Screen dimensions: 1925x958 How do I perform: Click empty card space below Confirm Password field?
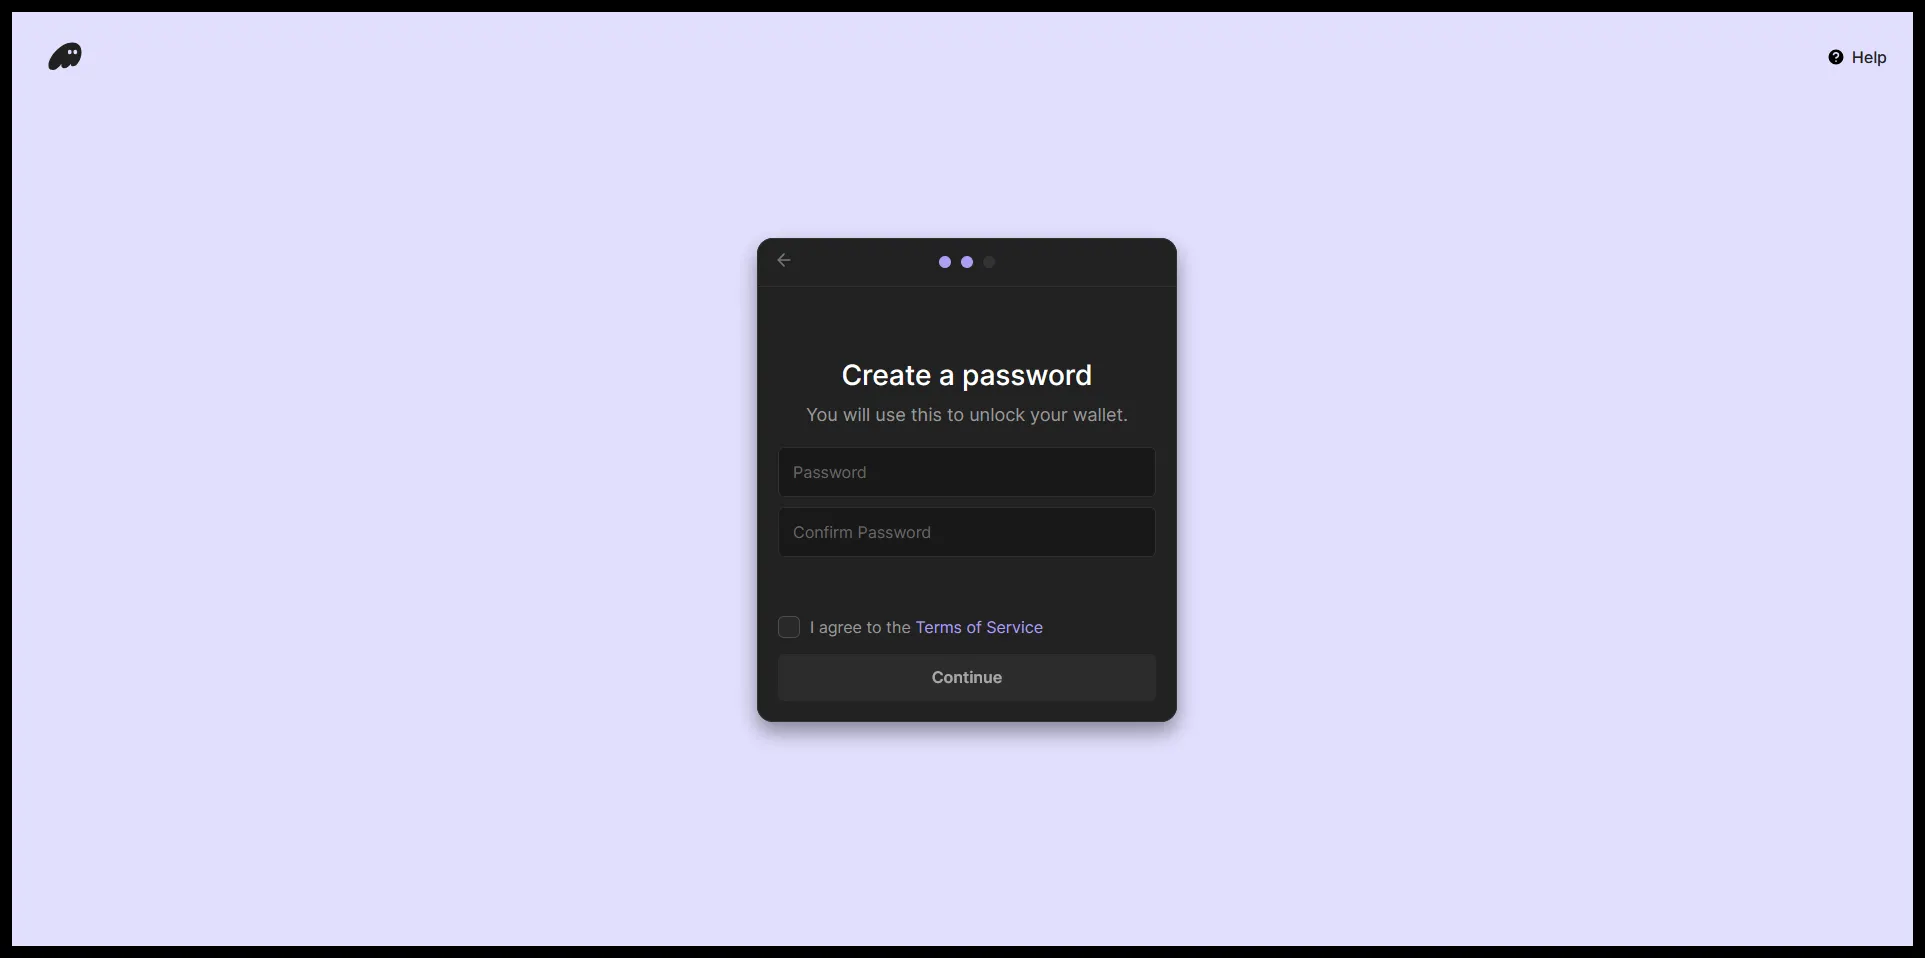[x=967, y=585]
